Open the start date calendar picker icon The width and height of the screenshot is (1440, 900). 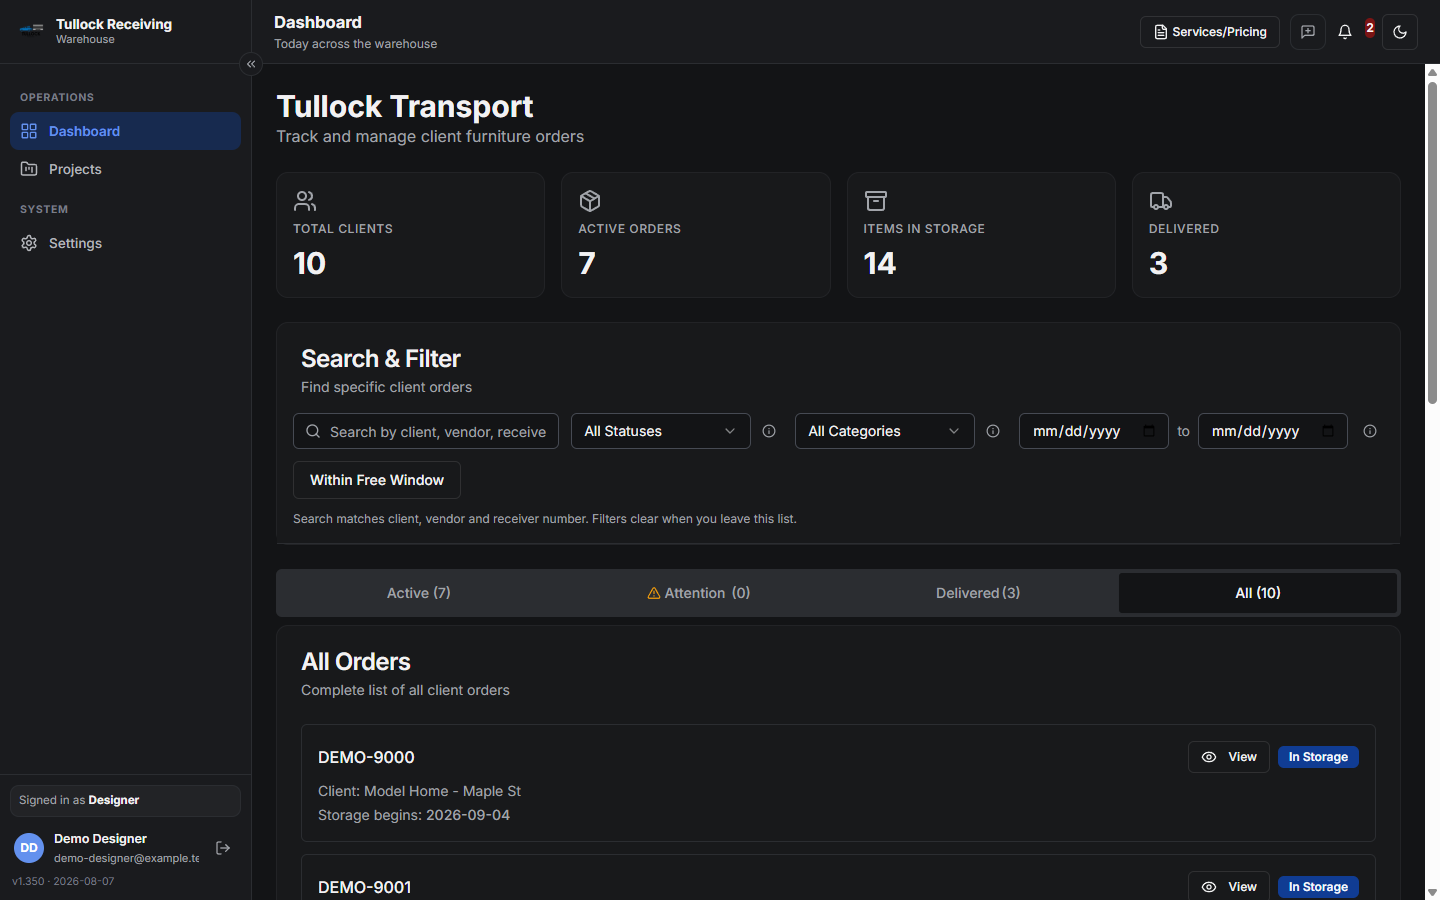pos(1149,431)
